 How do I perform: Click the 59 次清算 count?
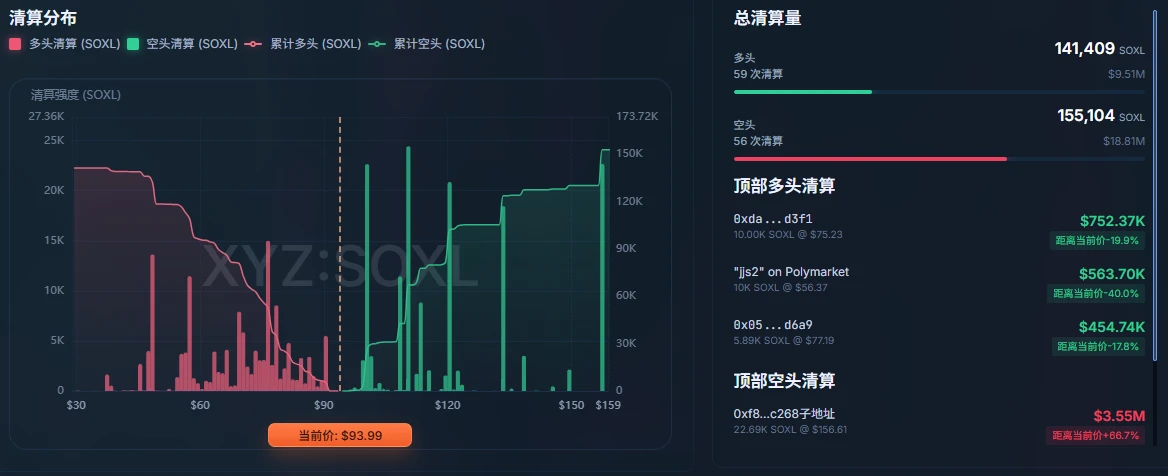pos(758,74)
